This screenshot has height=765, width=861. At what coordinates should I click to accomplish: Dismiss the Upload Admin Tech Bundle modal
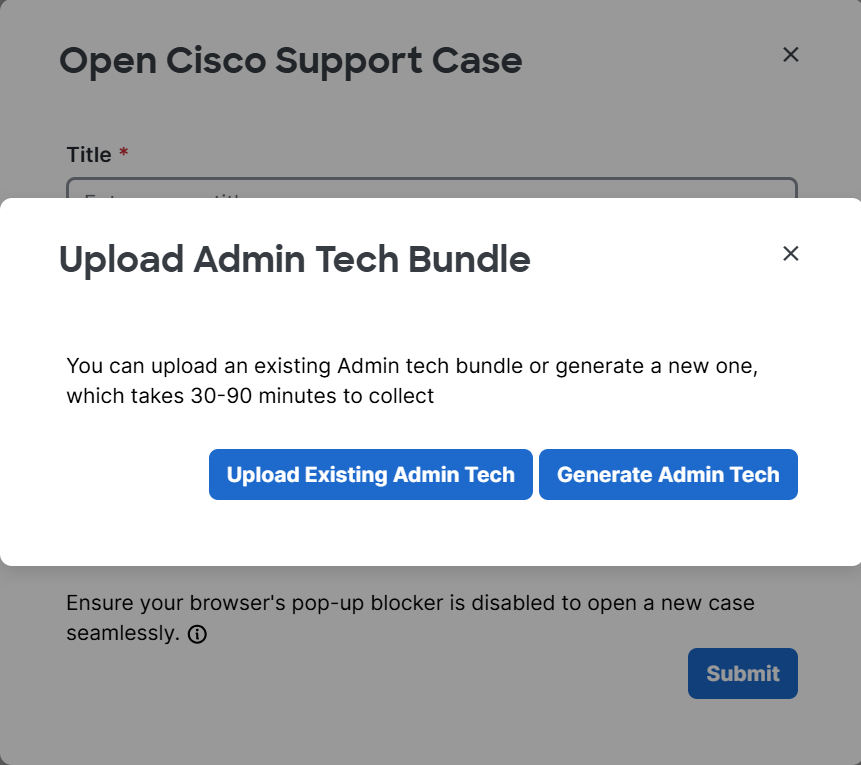pyautogui.click(x=790, y=254)
